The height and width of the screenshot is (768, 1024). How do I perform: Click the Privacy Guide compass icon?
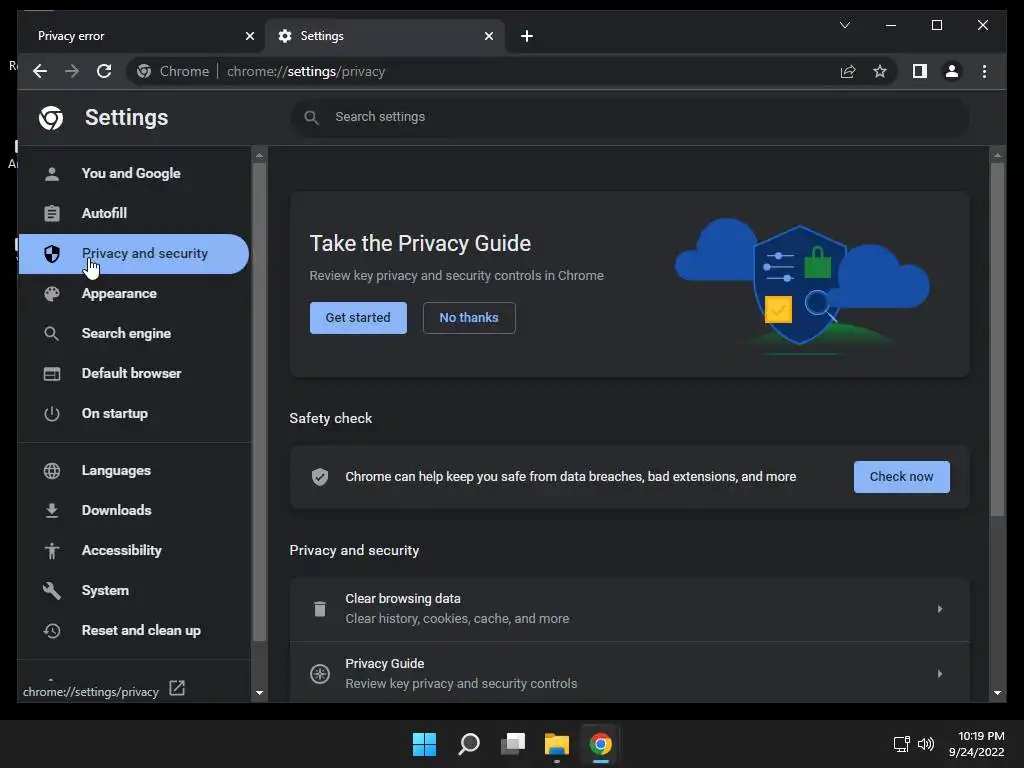(x=320, y=674)
